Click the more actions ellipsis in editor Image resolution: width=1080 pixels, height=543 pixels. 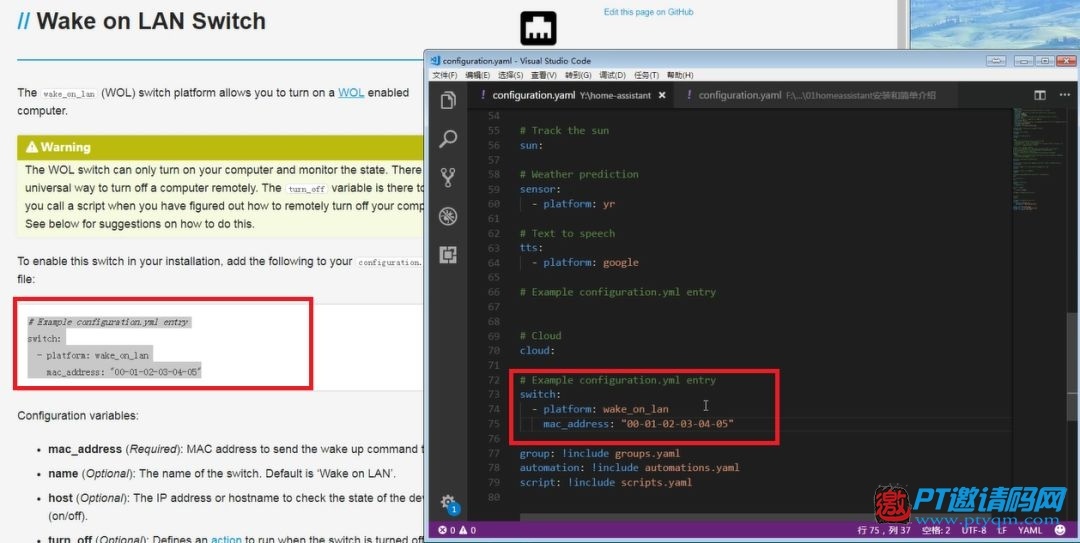(1066, 95)
